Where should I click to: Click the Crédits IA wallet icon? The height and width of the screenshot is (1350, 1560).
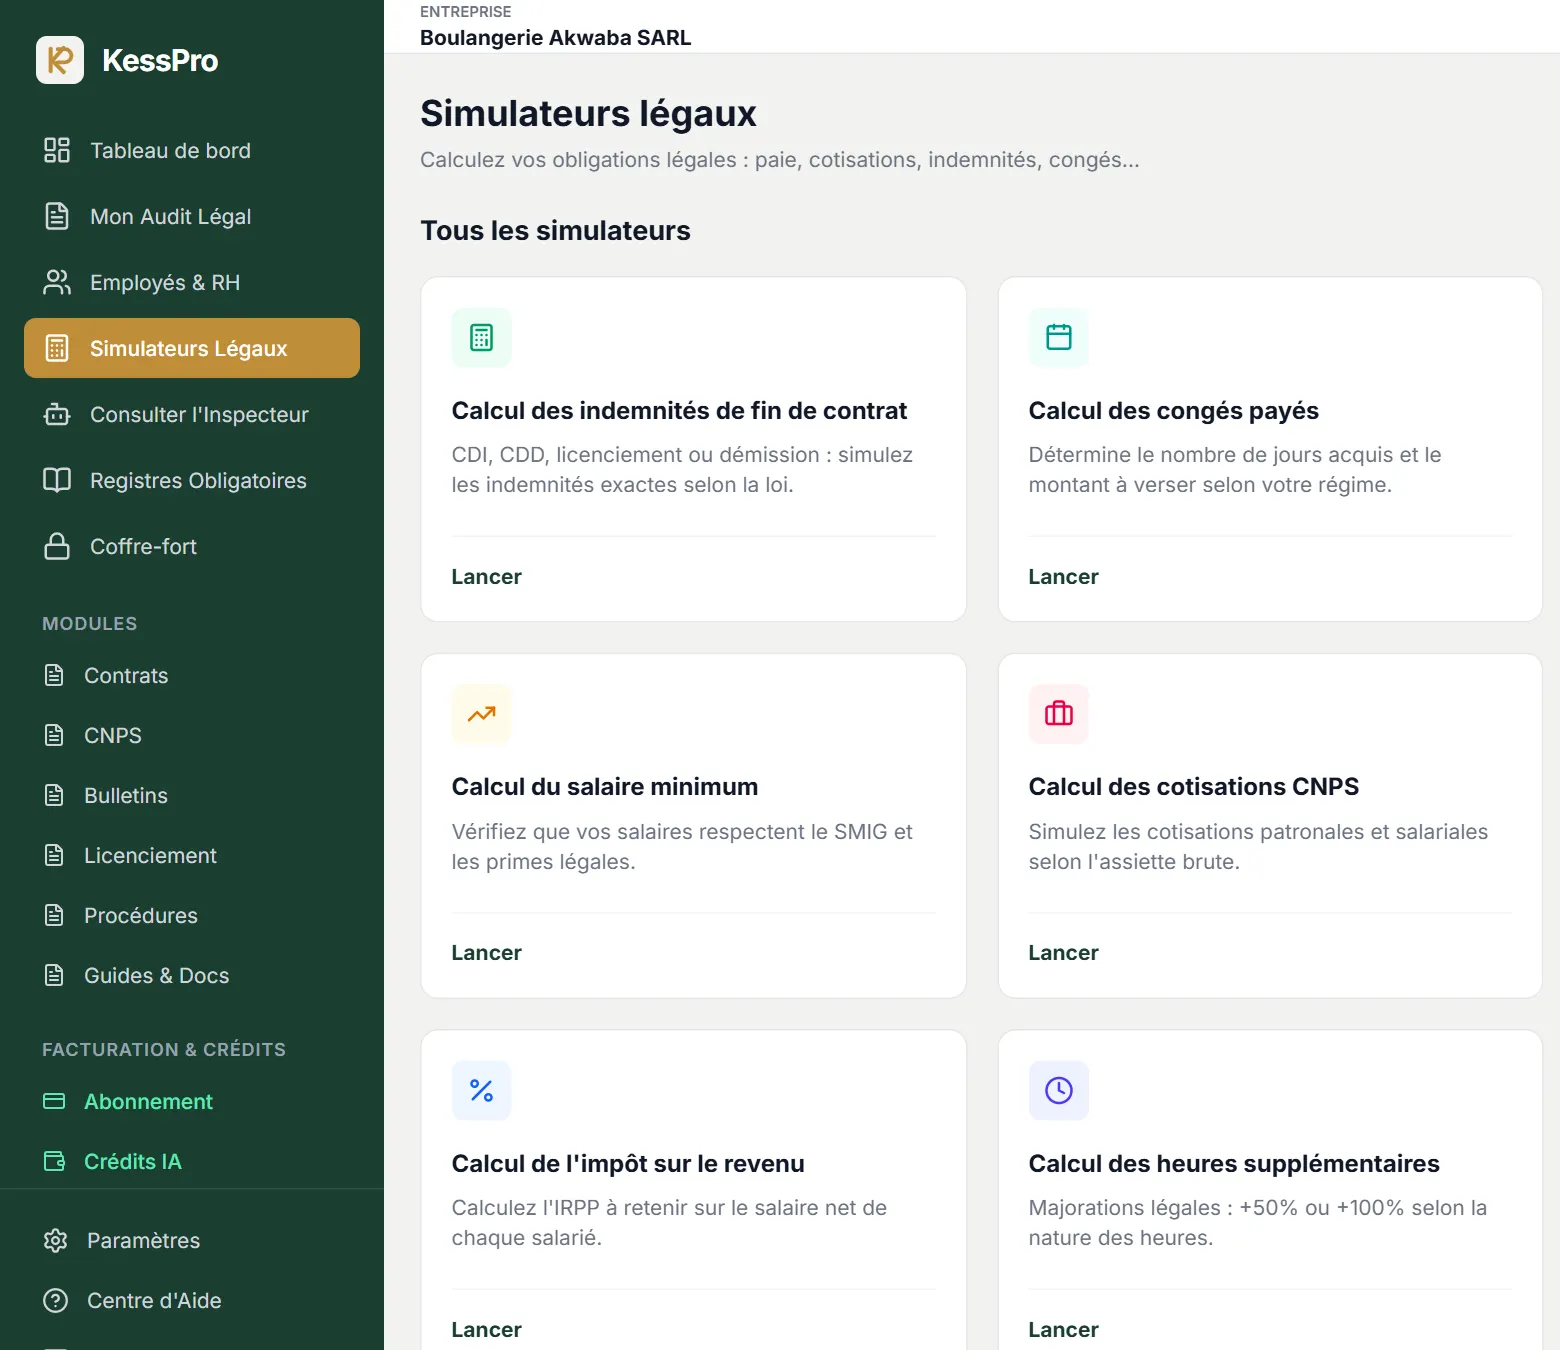54,1161
